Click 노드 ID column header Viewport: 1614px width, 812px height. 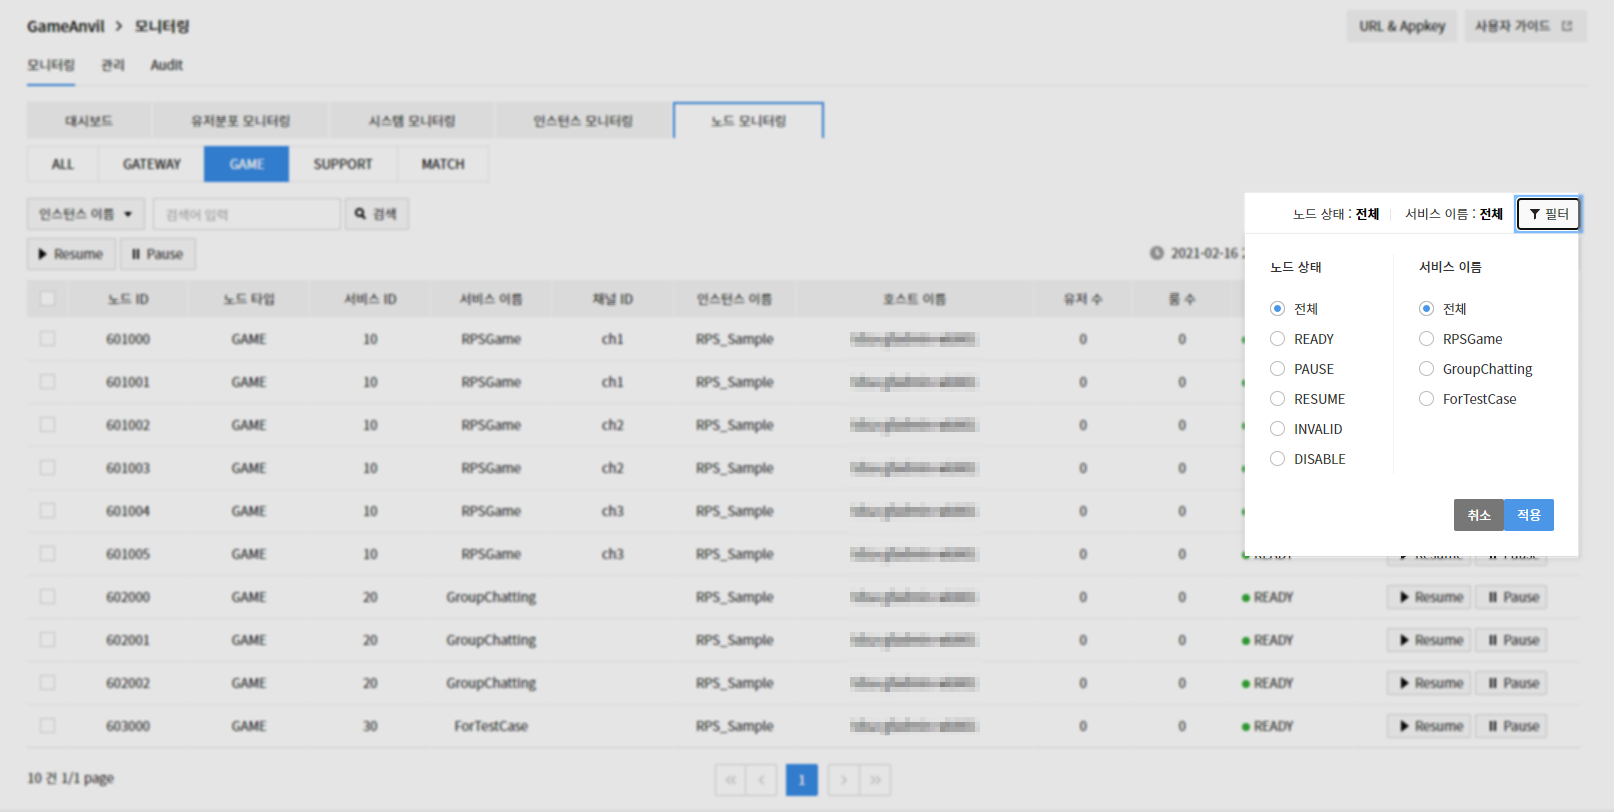click(128, 299)
